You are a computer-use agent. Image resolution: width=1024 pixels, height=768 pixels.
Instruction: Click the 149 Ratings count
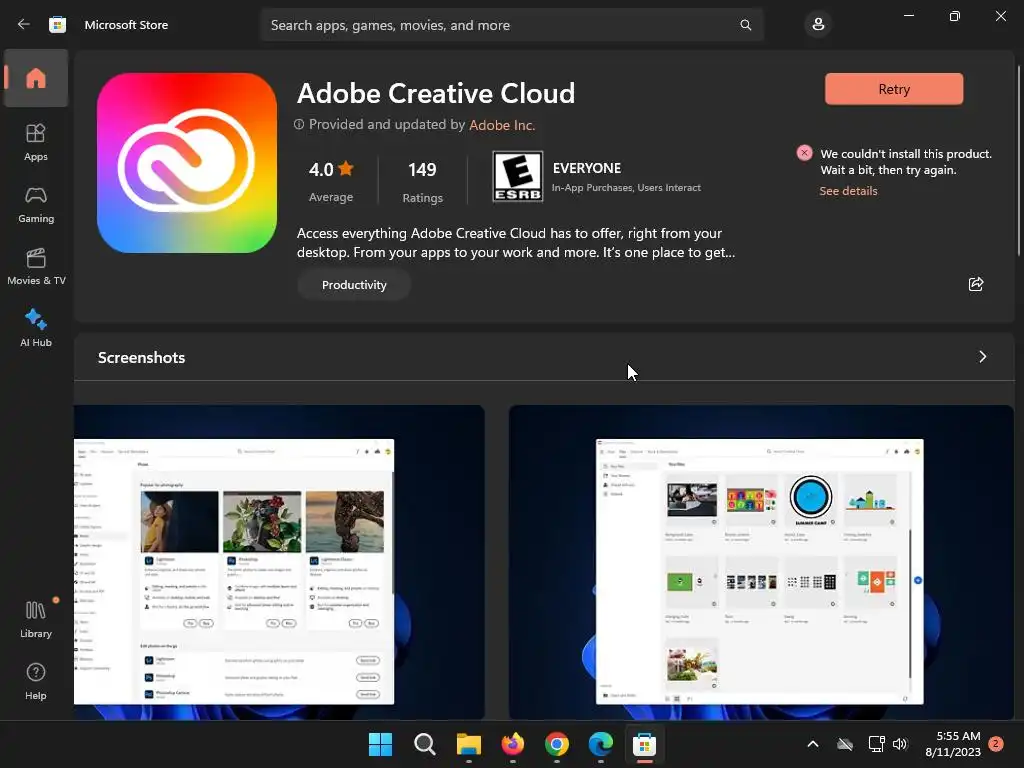(x=422, y=181)
